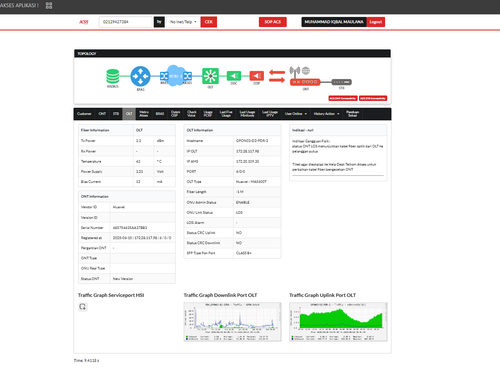The image size is (500, 370).
Task: Open the application grid icon in top bar
Action: (49, 5)
